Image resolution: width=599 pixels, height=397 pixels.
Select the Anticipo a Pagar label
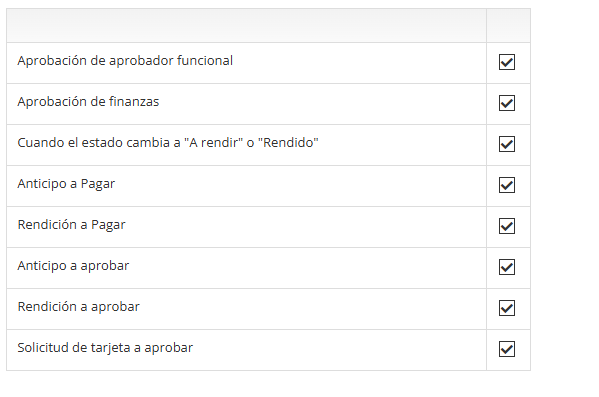66,184
